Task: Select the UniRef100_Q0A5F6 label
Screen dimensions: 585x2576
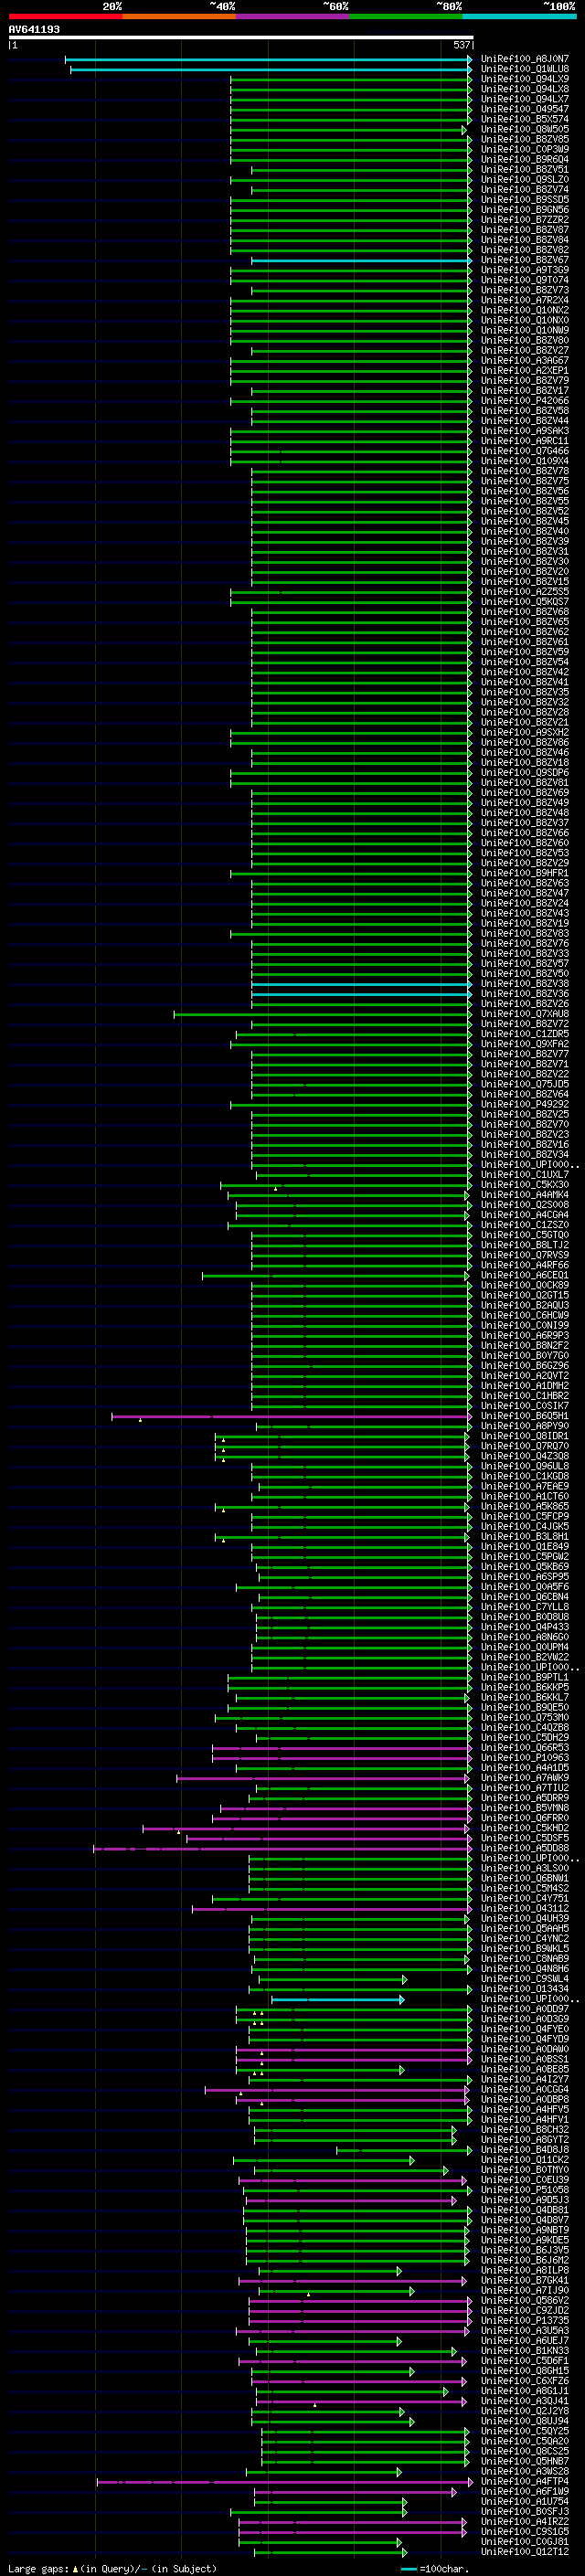Action: point(525,1587)
